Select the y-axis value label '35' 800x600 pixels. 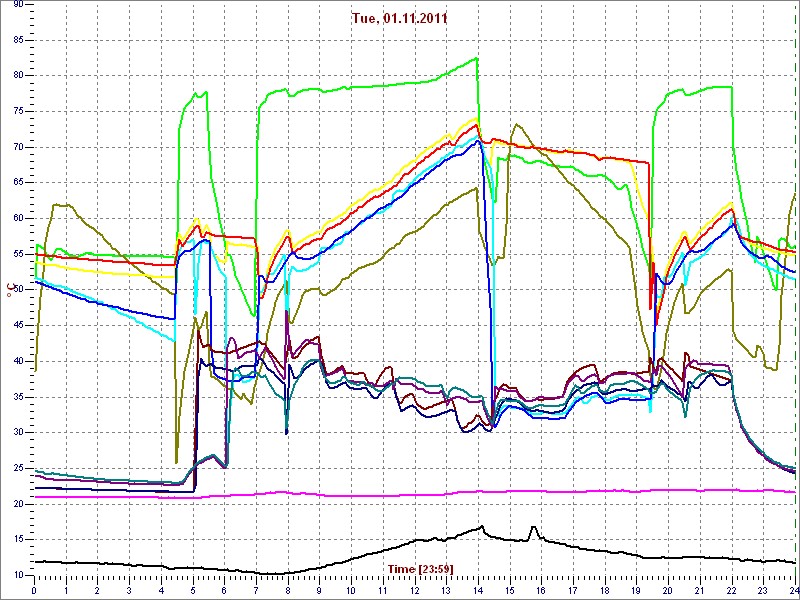[x=19, y=397]
